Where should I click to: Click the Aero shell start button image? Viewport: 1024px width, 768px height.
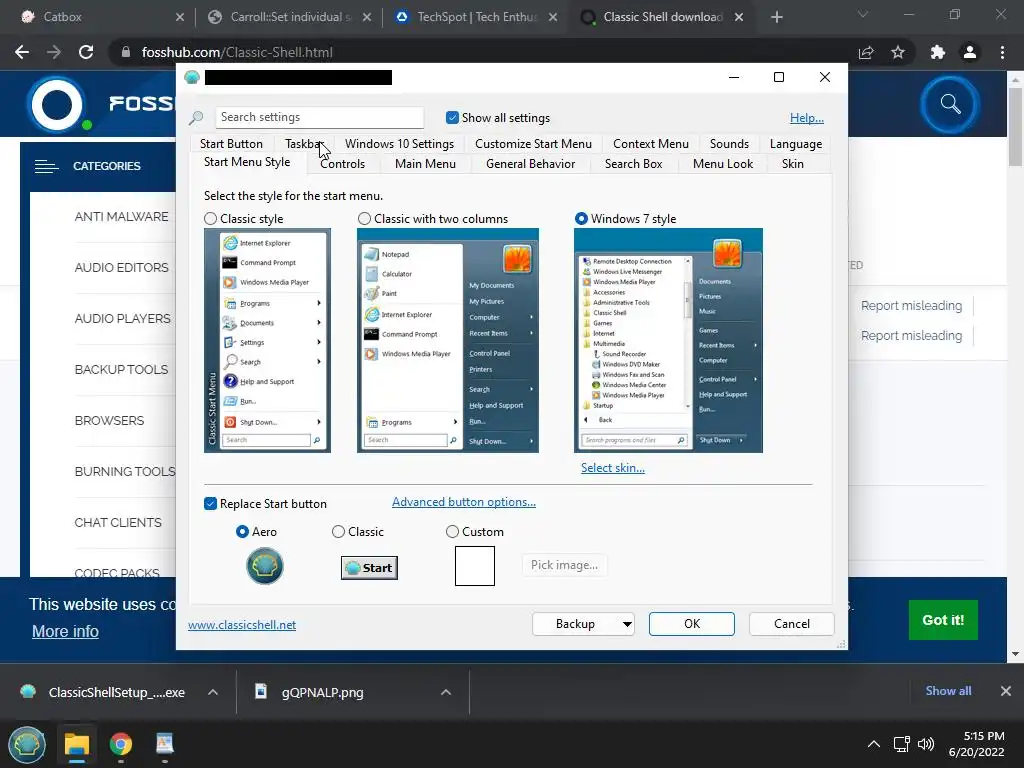(x=264, y=566)
